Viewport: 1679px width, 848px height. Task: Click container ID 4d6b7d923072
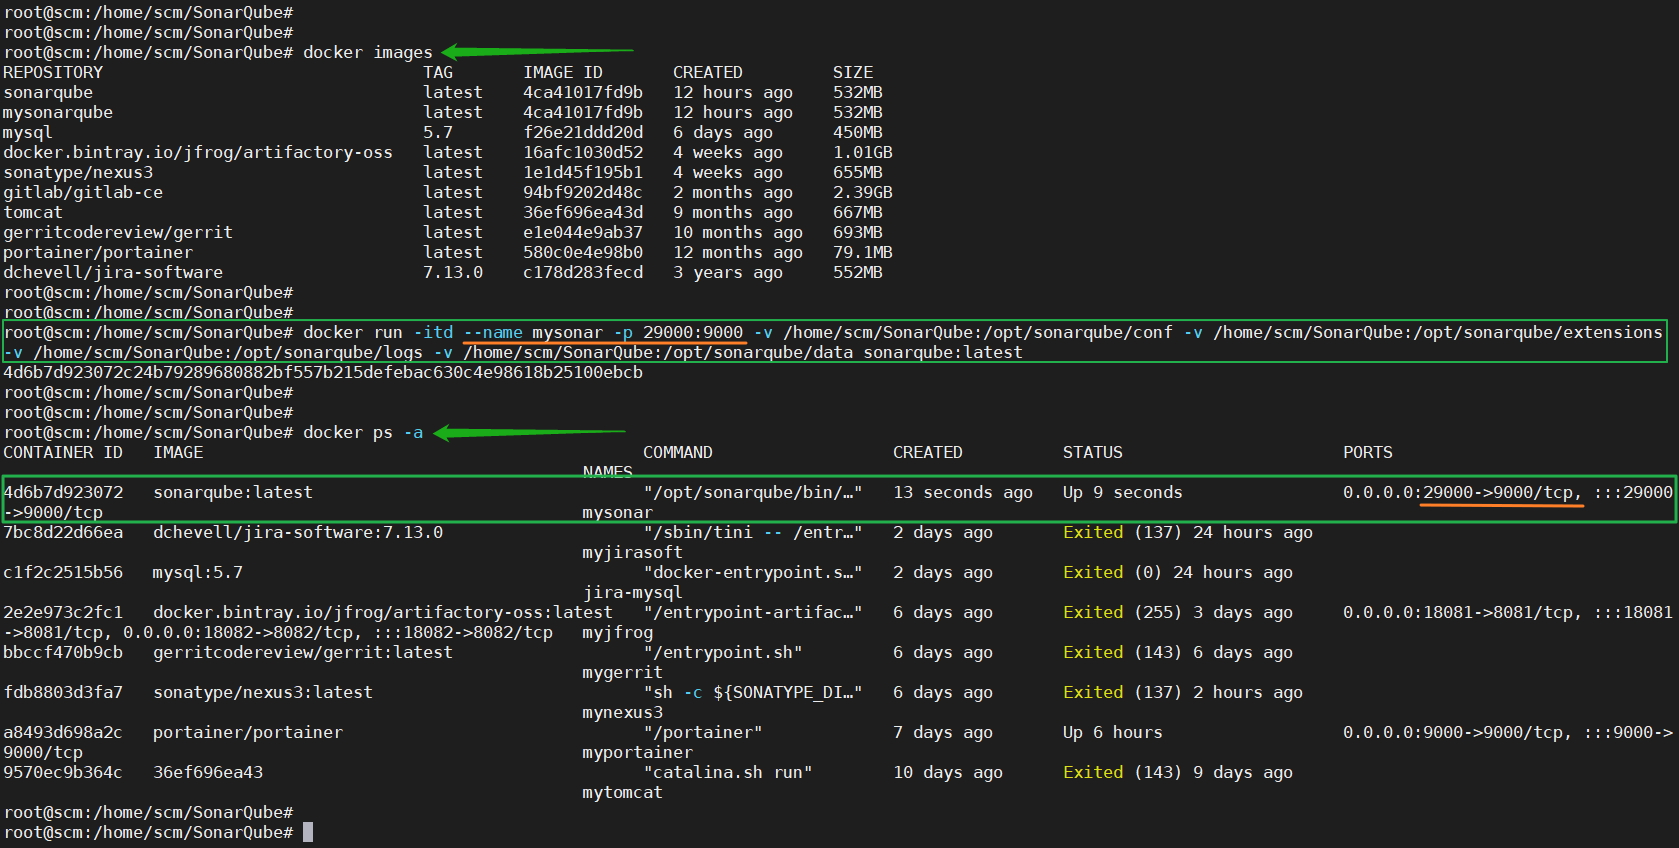click(63, 492)
